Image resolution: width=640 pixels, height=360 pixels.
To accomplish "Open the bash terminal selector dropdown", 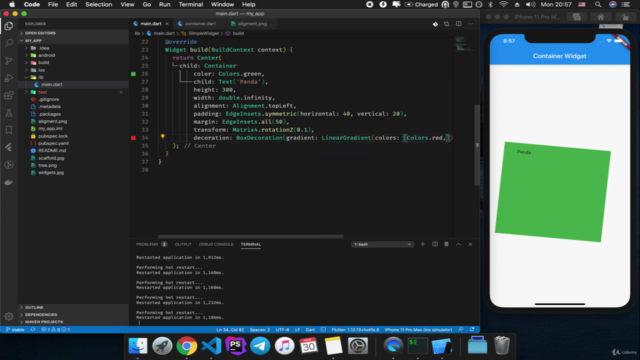I will [382, 244].
